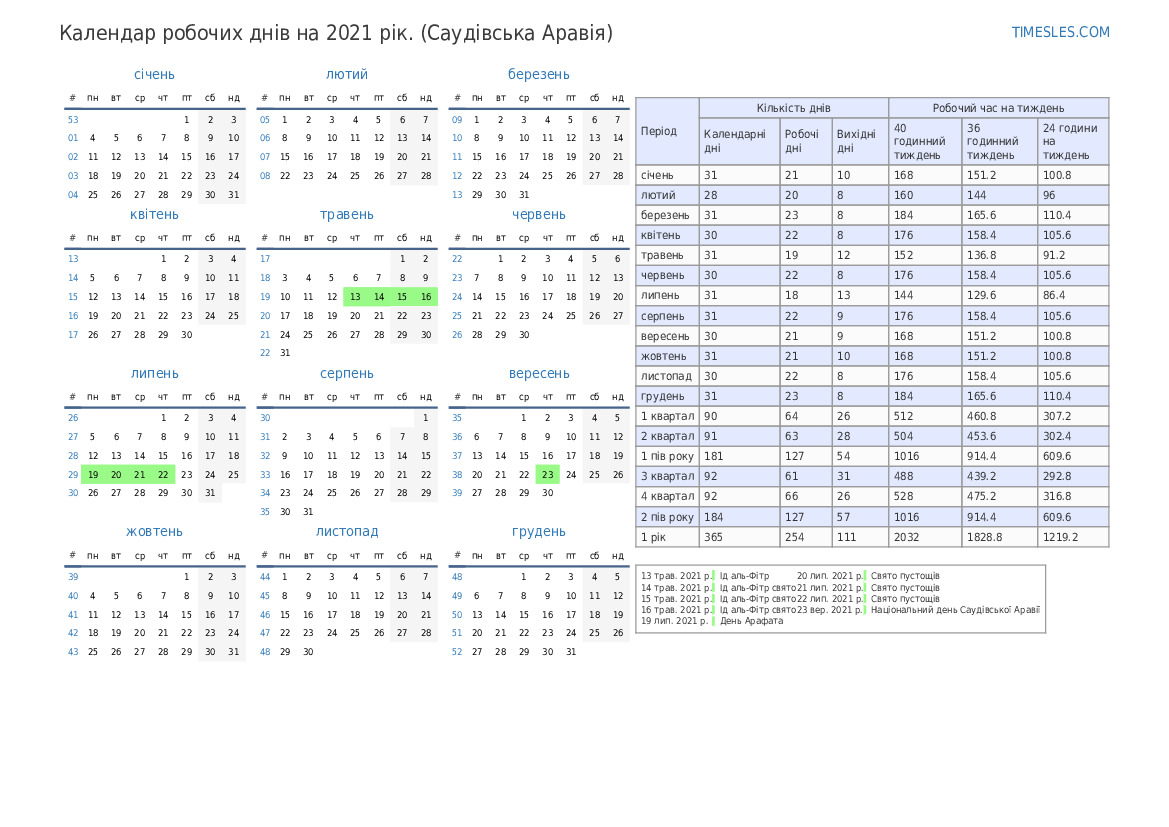Image resolution: width=1169 pixels, height=827 pixels.
Task: Click the '86.4' cell in the липень table row
Action: pos(1073,295)
